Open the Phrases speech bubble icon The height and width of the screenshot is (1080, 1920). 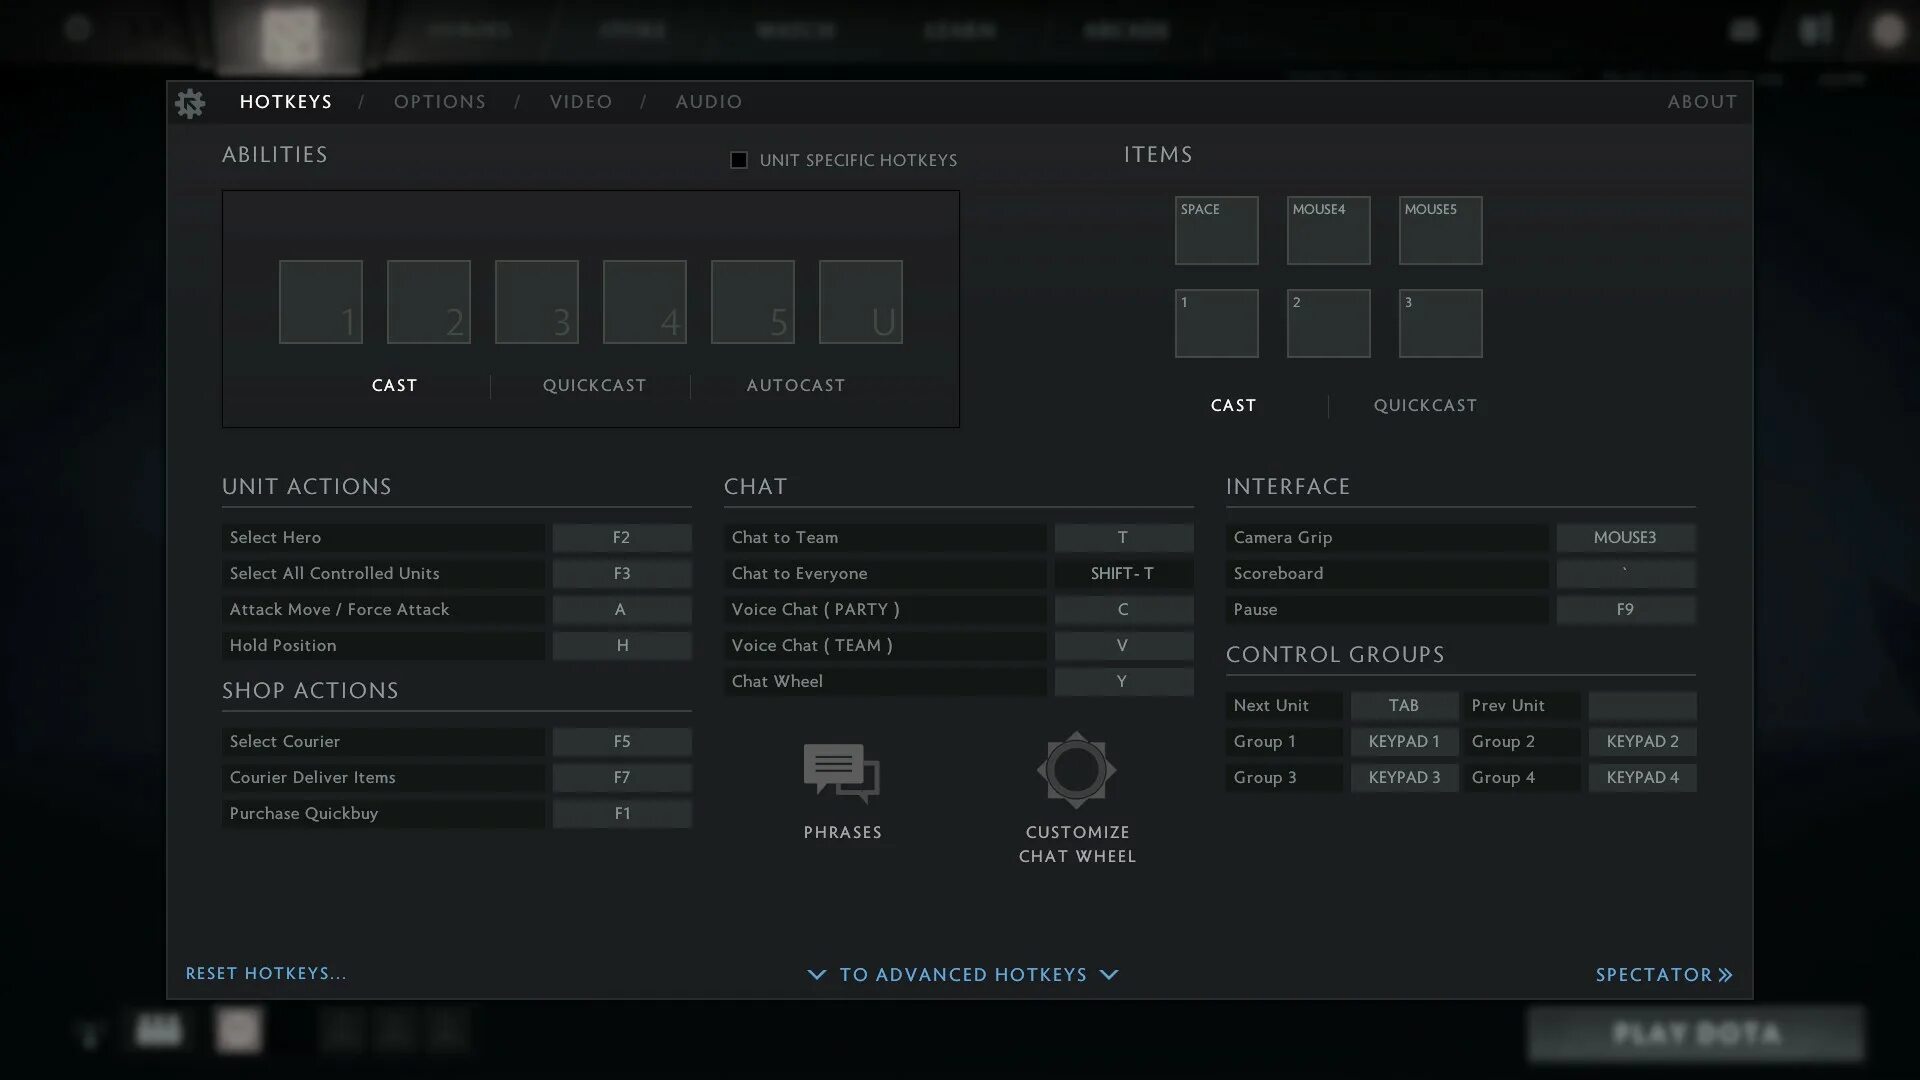click(841, 773)
